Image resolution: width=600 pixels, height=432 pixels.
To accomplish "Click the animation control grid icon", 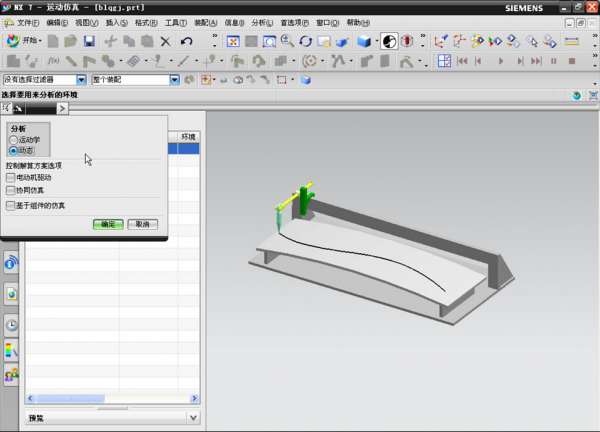I will click(444, 61).
